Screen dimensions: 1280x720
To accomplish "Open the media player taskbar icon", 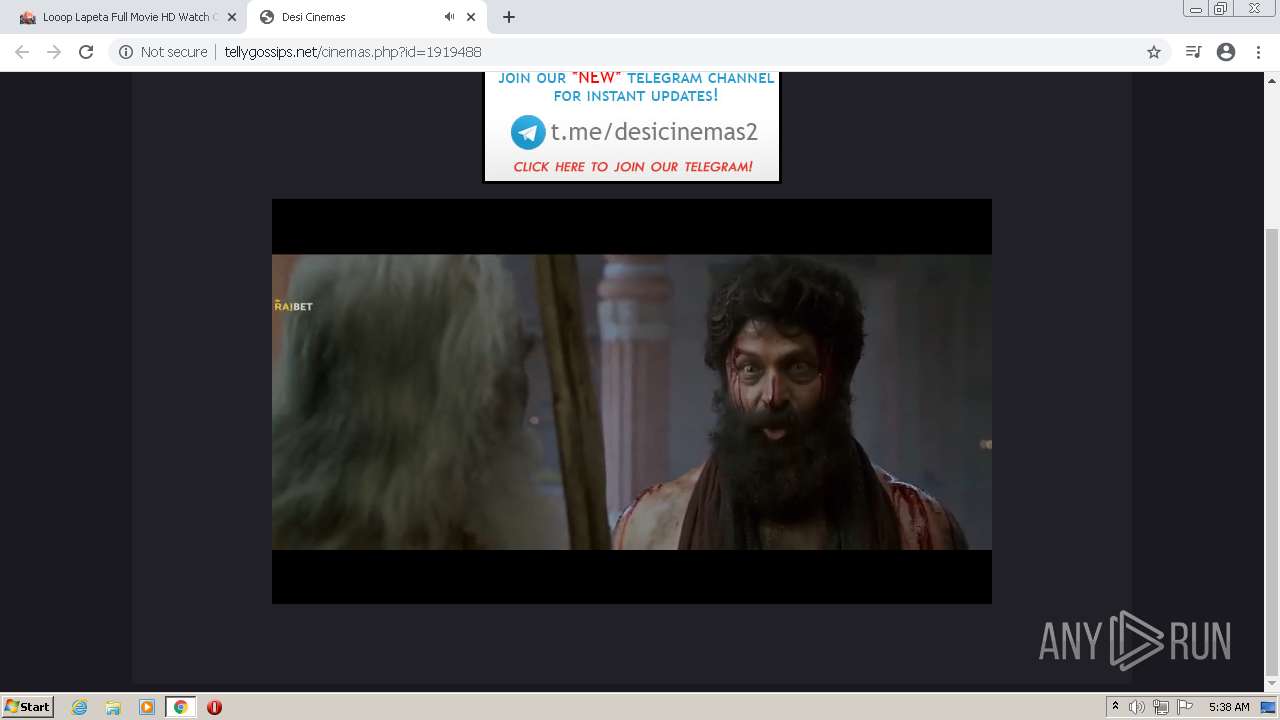I will 147,707.
